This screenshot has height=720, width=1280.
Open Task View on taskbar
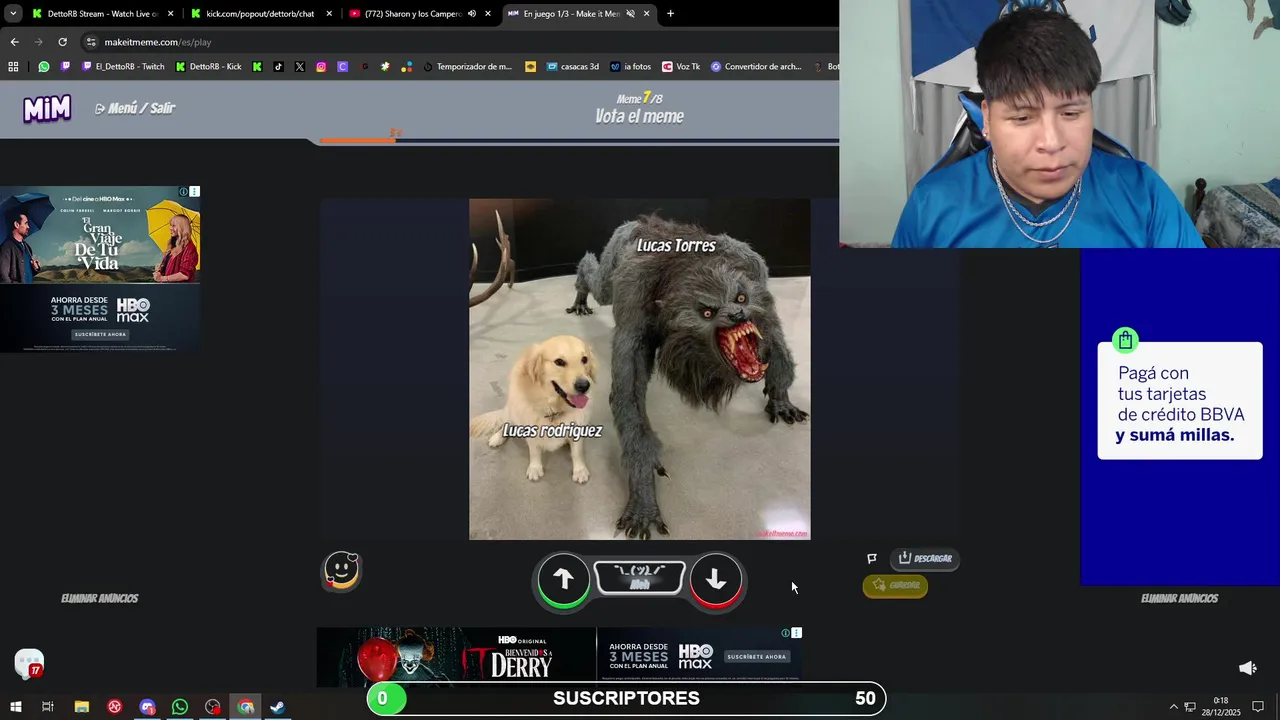click(x=48, y=707)
